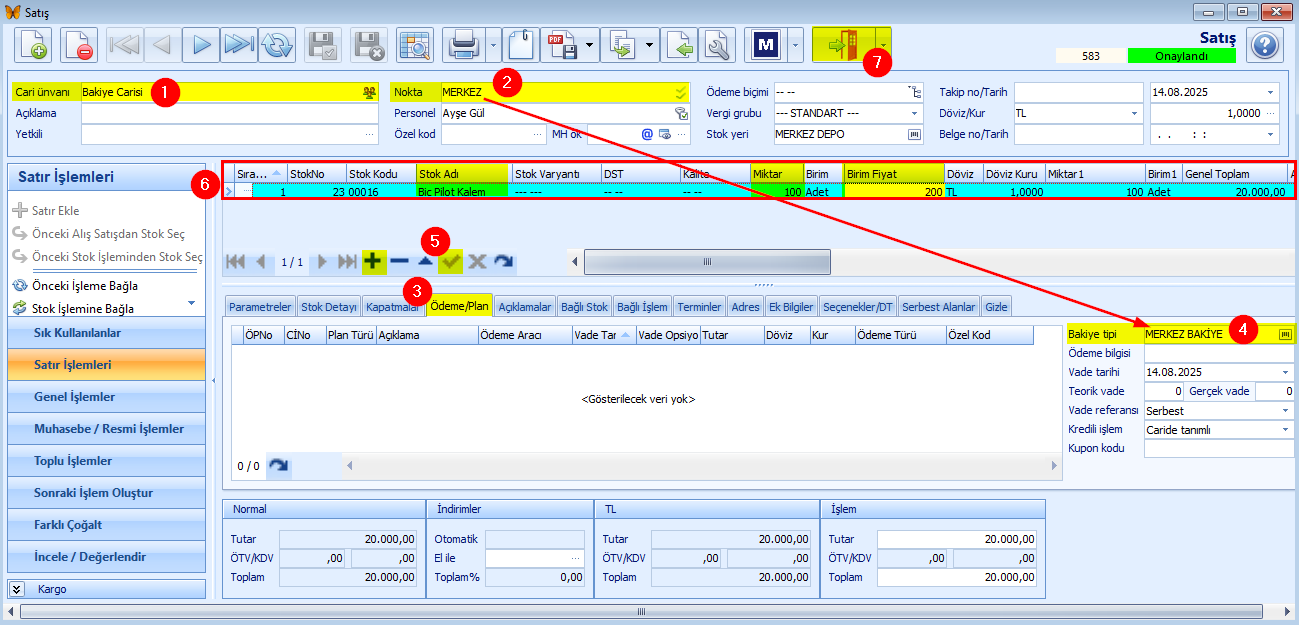Switch to the Stok Detayı tab
Viewport: 1299px width, 625px height.
click(329, 307)
